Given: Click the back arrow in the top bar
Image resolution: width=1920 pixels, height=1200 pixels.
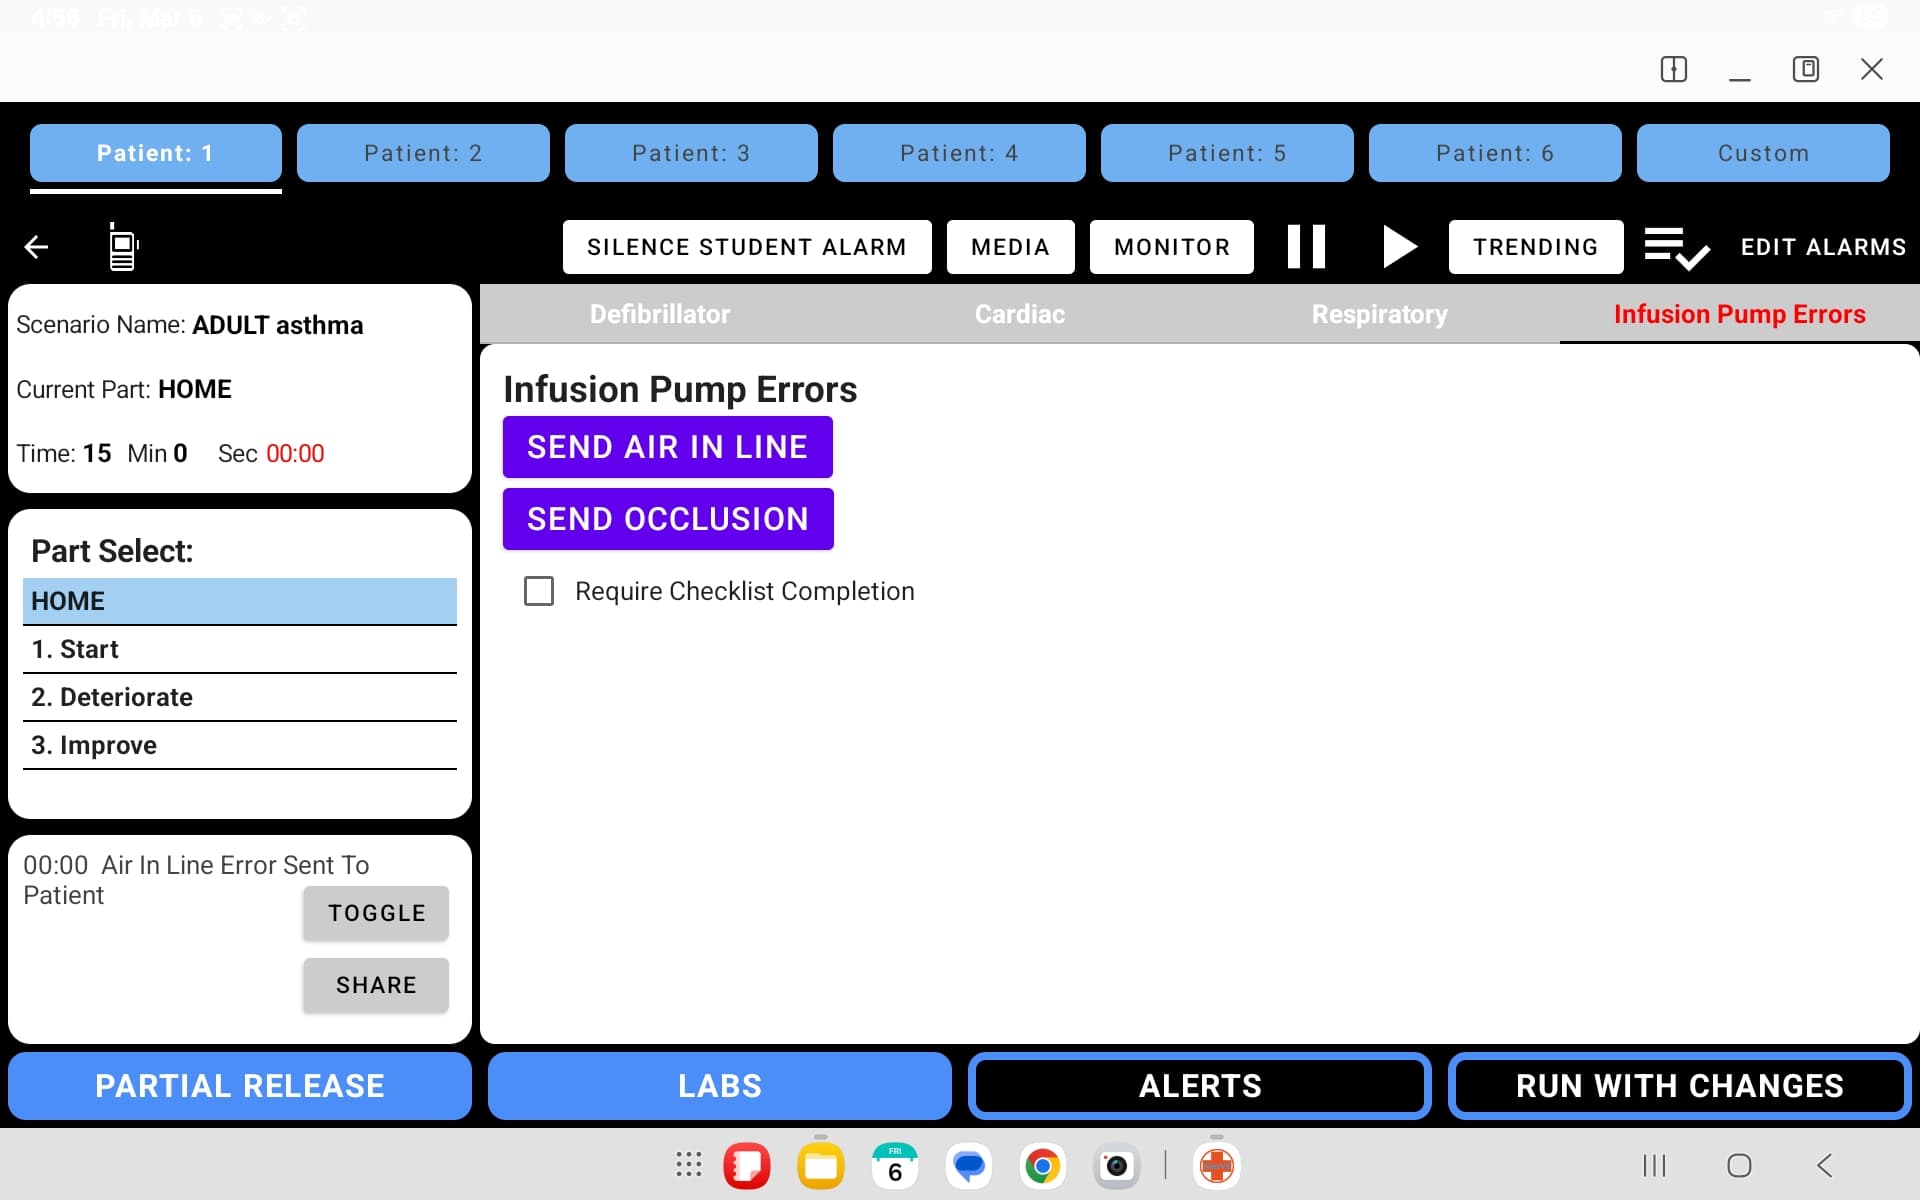Looking at the screenshot, I should coord(36,247).
